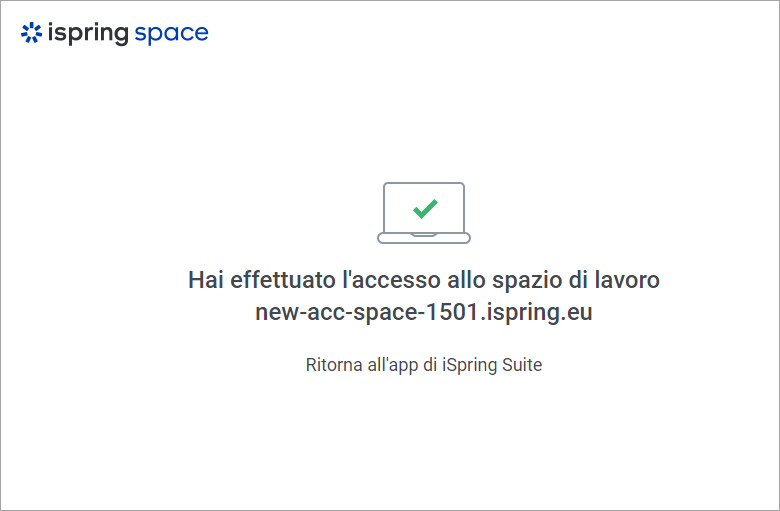The width and height of the screenshot is (780, 511).
Task: Click the "Ritorna all'app di iSpring Suite" text
Action: [x=424, y=365]
